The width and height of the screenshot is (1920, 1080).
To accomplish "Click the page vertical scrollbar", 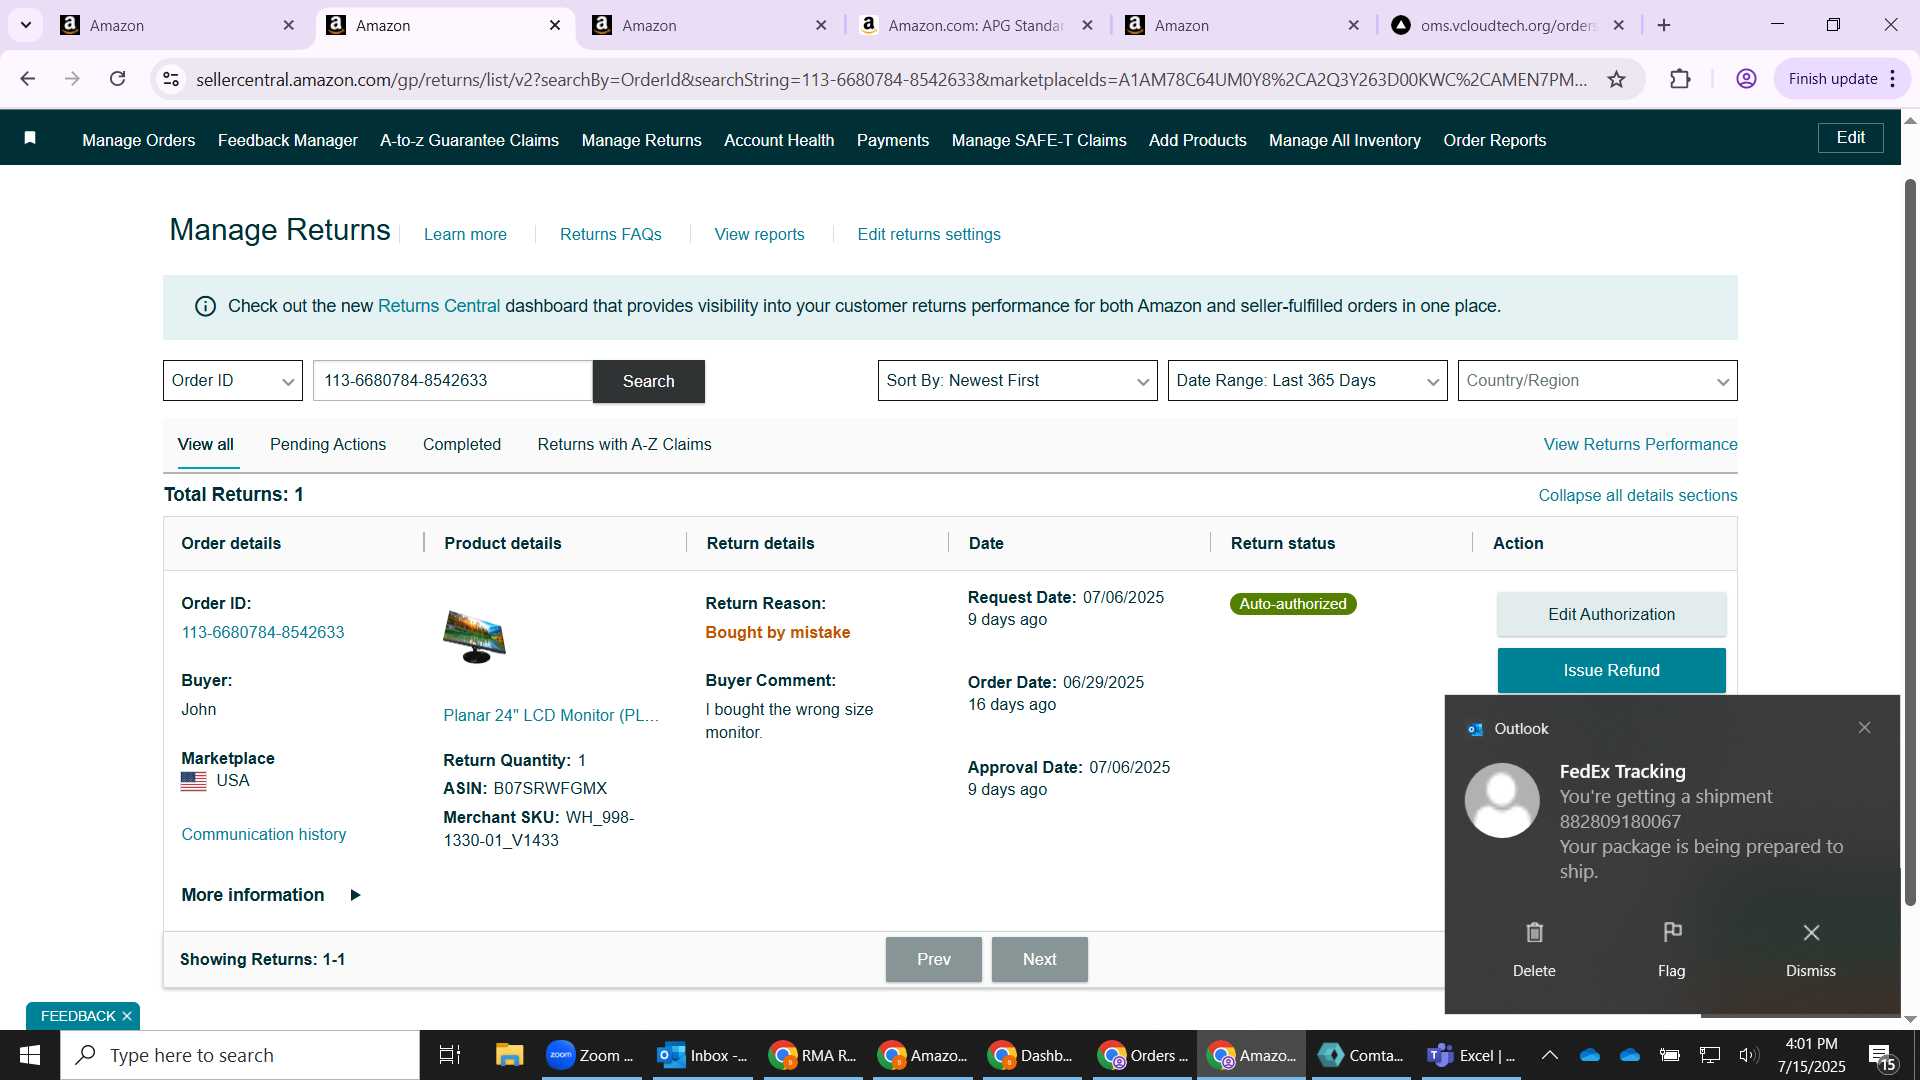I will coord(1910,541).
